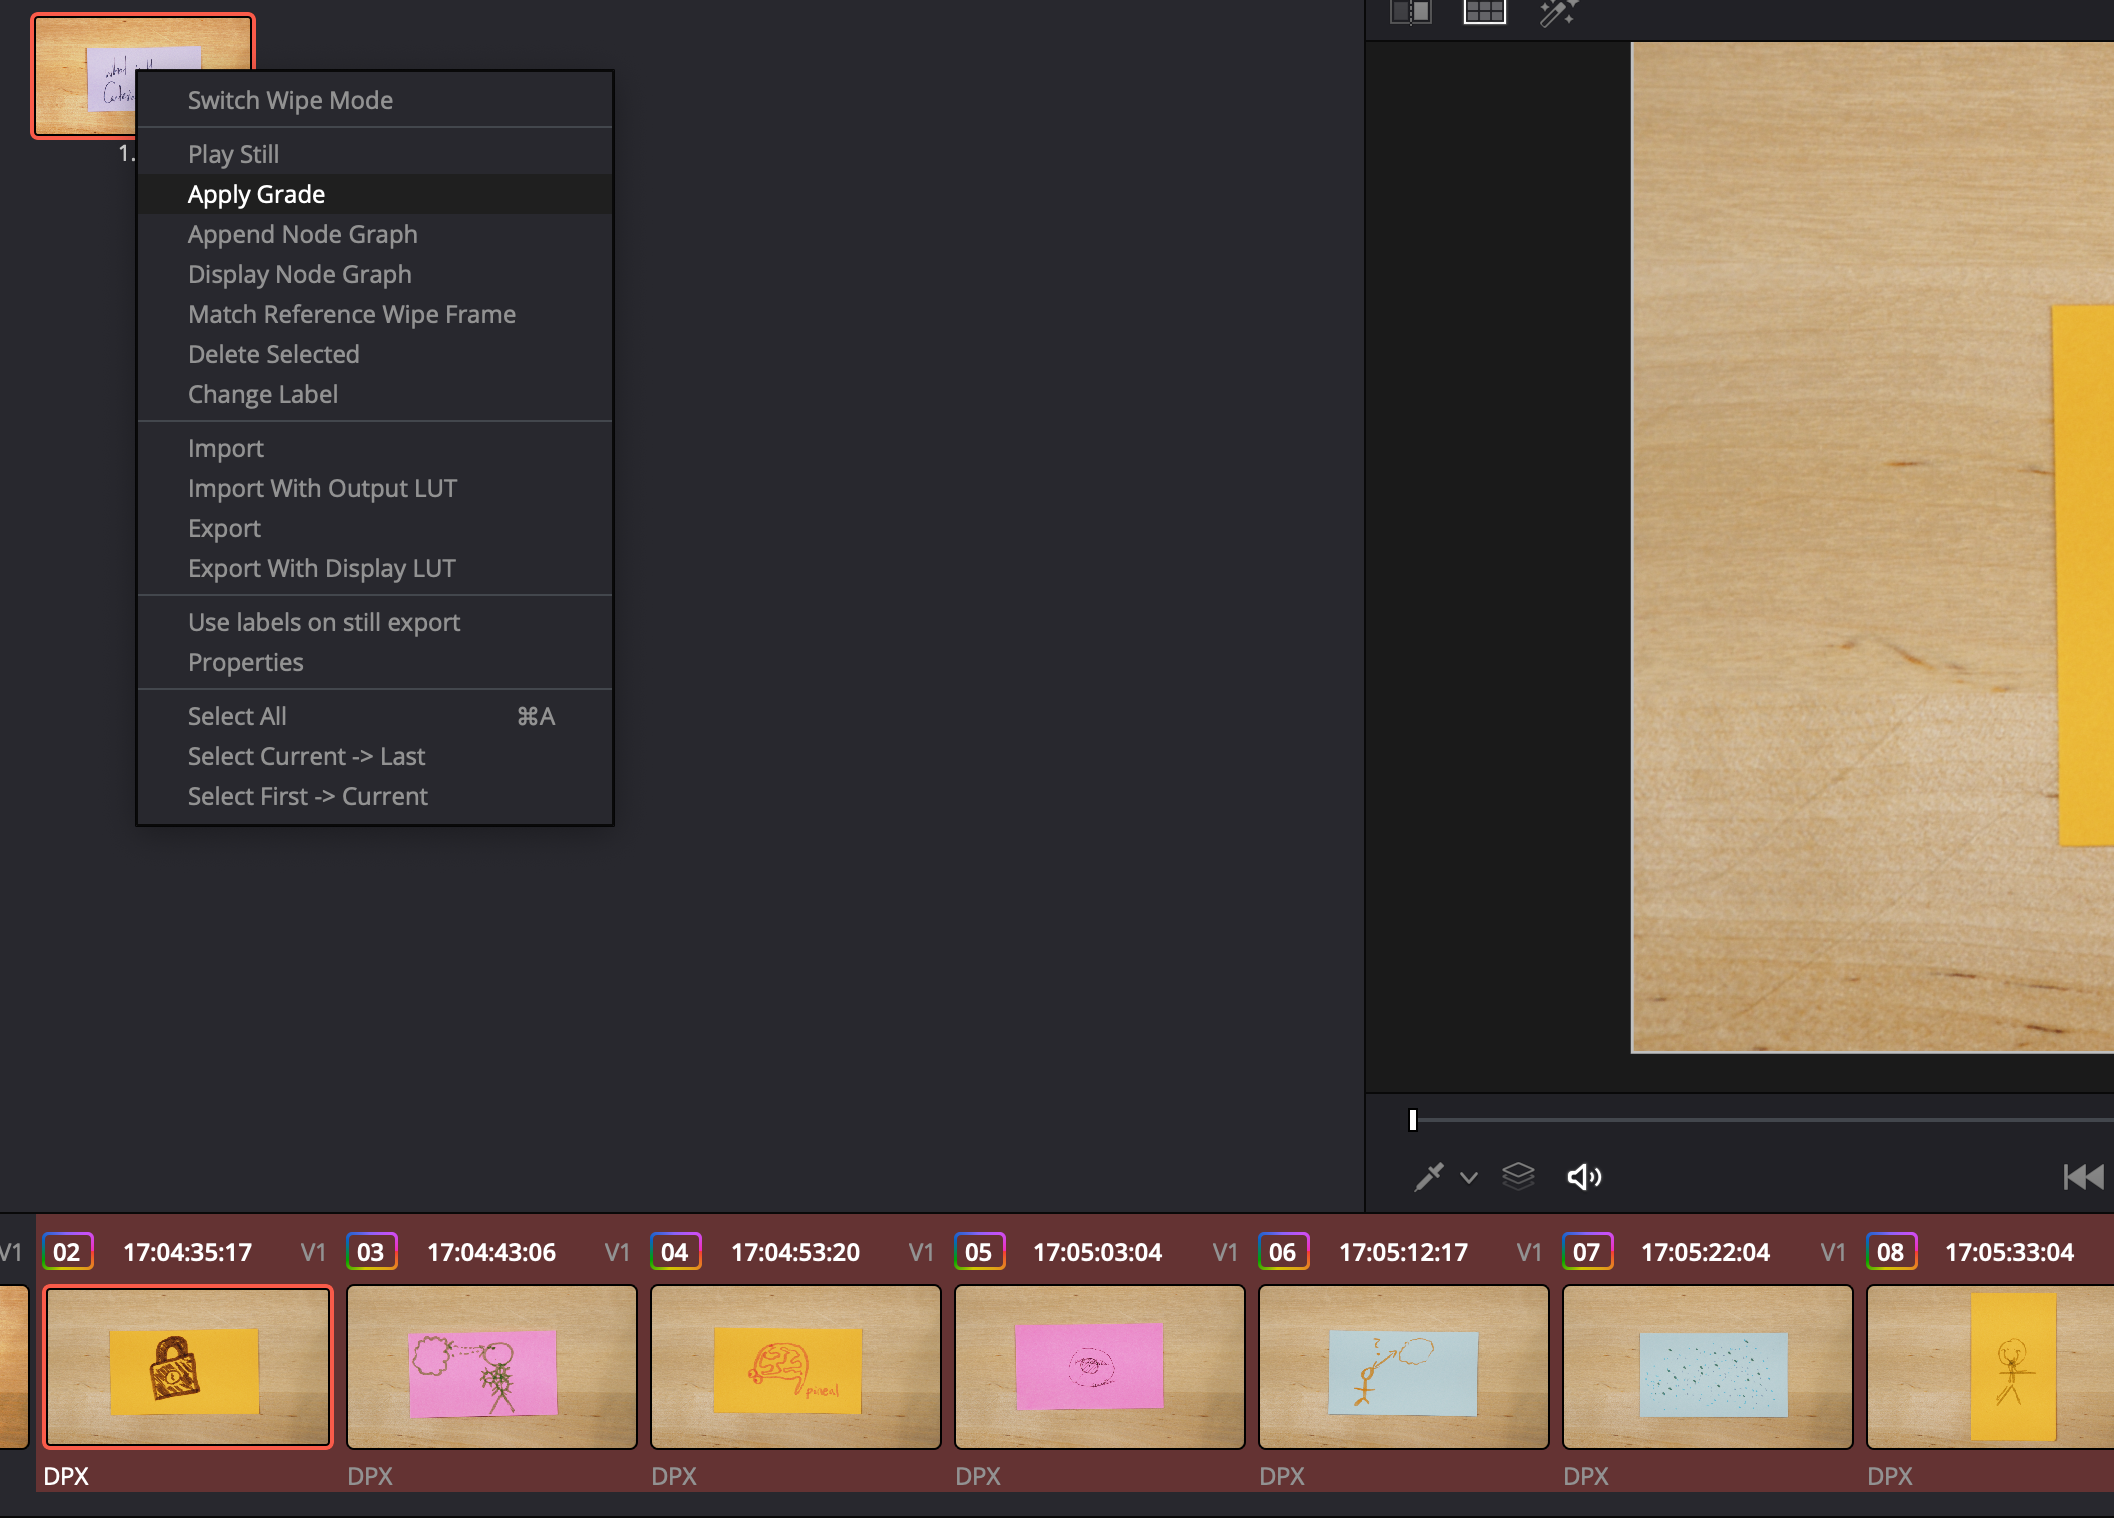Expand the eyedropper tool dropdown chevron

[x=1468, y=1178]
